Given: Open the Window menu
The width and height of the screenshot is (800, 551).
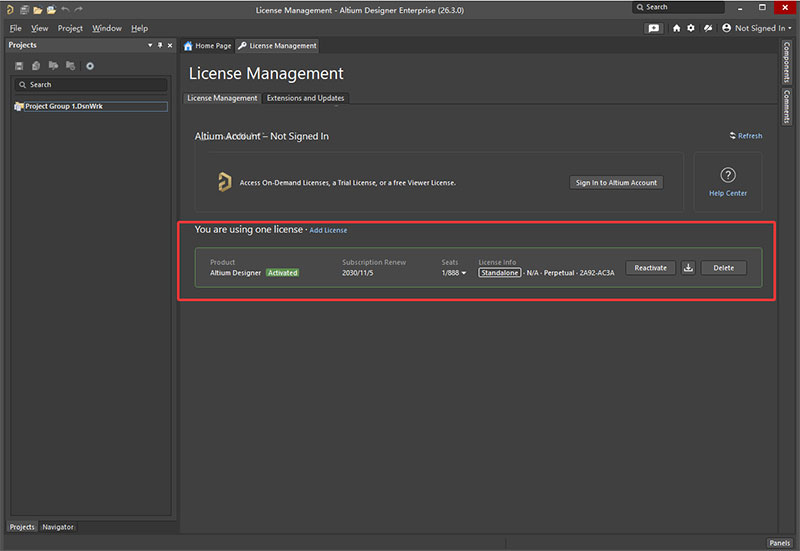Looking at the screenshot, I should click(x=107, y=29).
